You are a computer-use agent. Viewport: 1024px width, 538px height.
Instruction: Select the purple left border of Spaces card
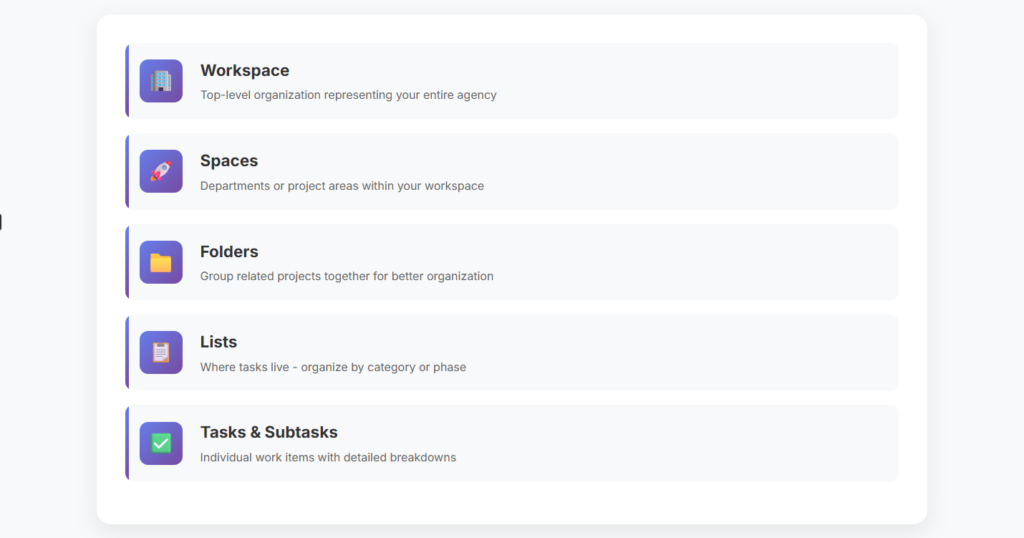pos(127,171)
